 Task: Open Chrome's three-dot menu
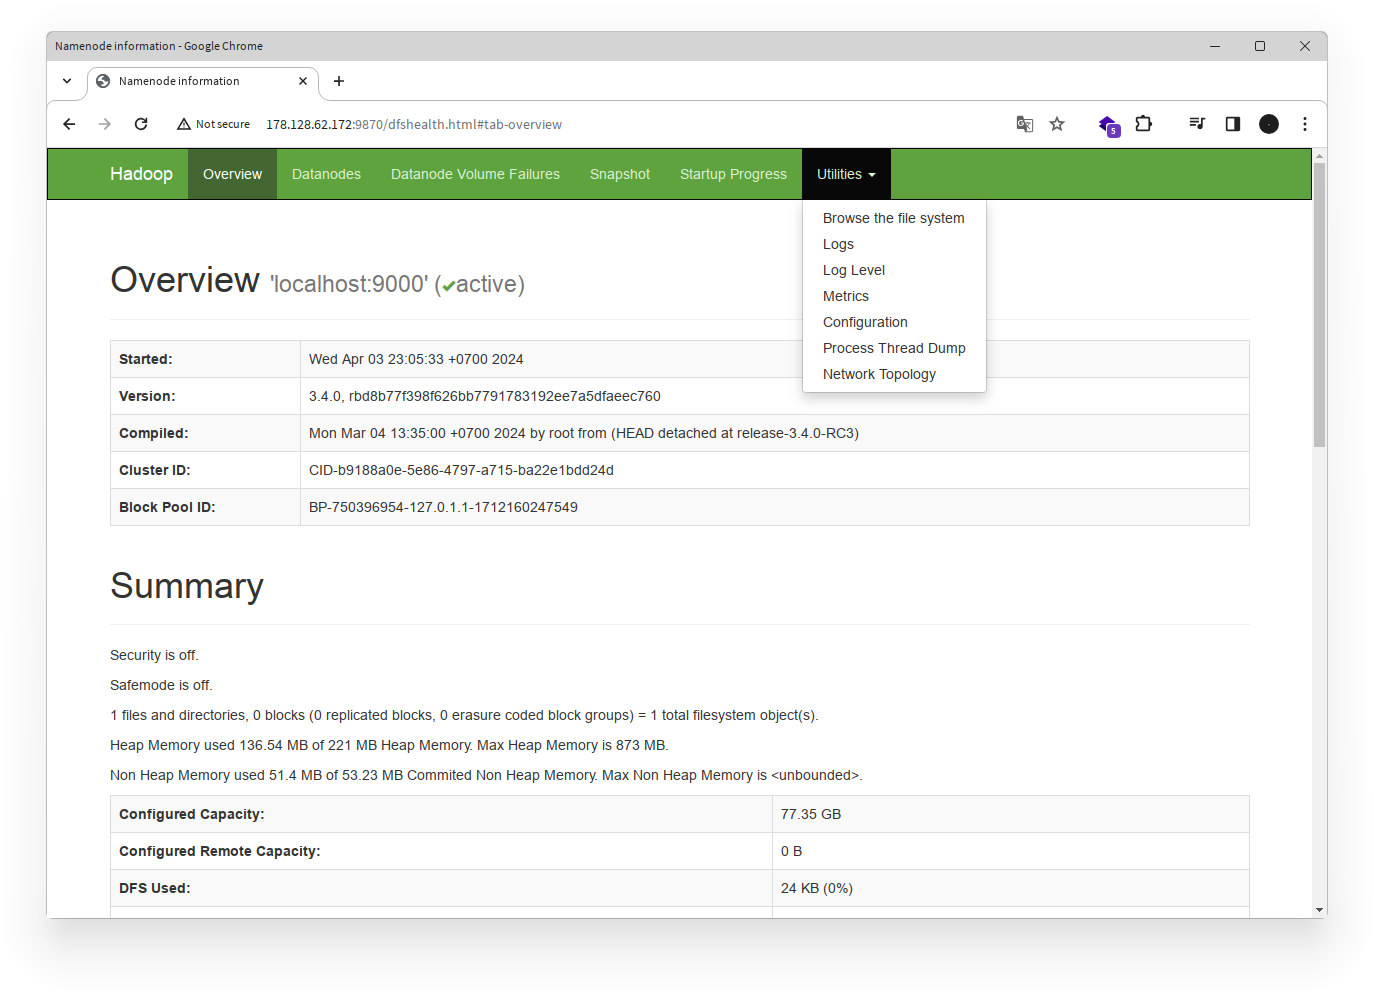click(1304, 123)
